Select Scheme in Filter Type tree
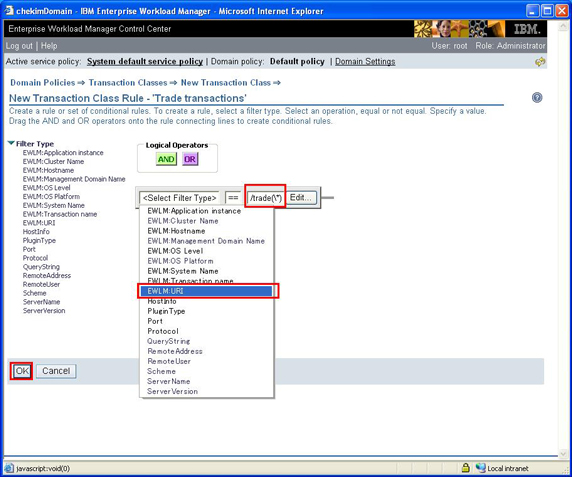 tap(34, 293)
